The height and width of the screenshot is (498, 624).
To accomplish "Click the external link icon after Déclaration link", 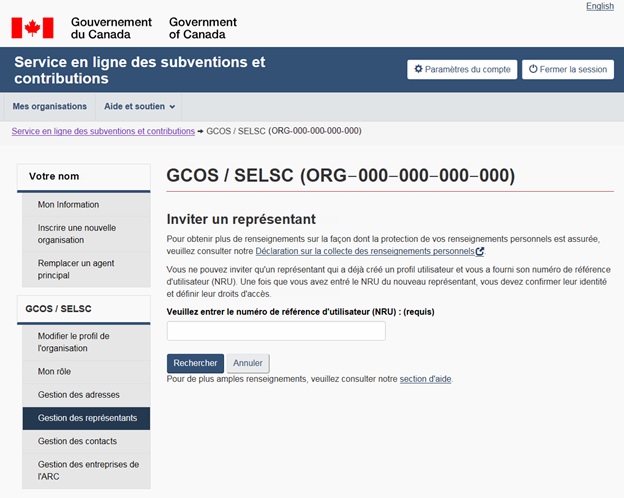I will coord(480,251).
